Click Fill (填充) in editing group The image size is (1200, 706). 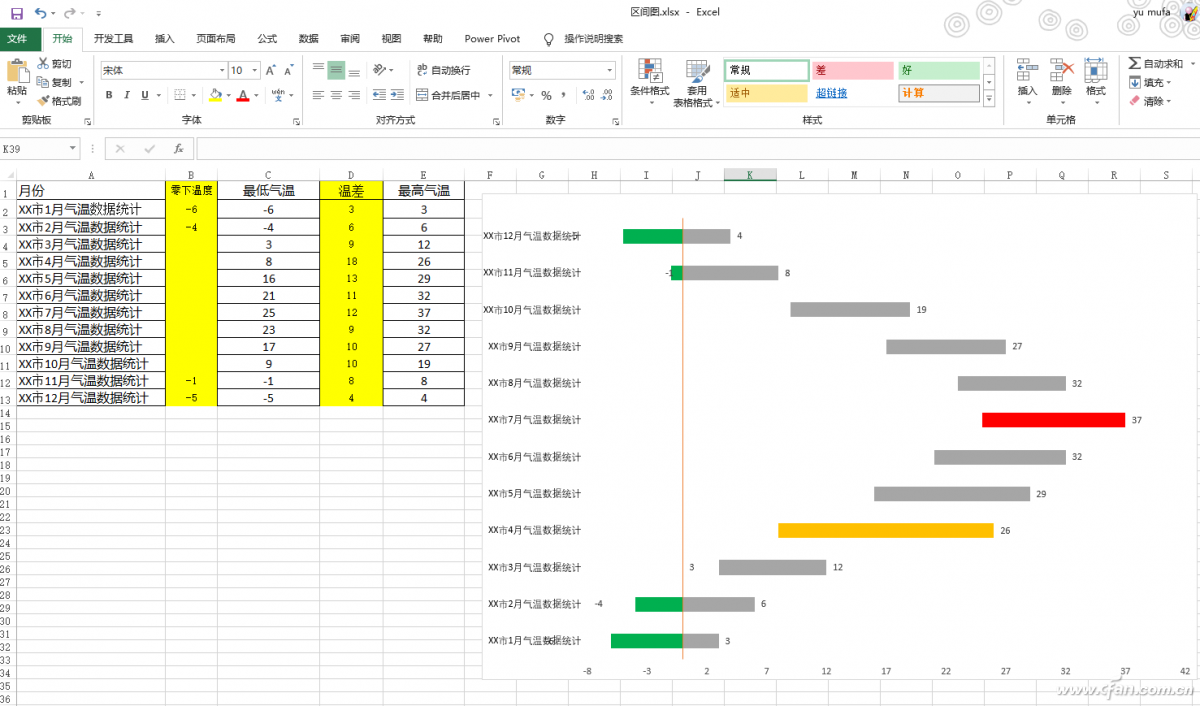(1151, 83)
